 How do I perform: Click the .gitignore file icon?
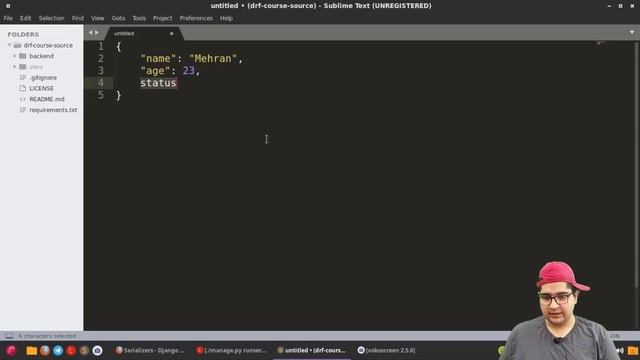coord(22,78)
